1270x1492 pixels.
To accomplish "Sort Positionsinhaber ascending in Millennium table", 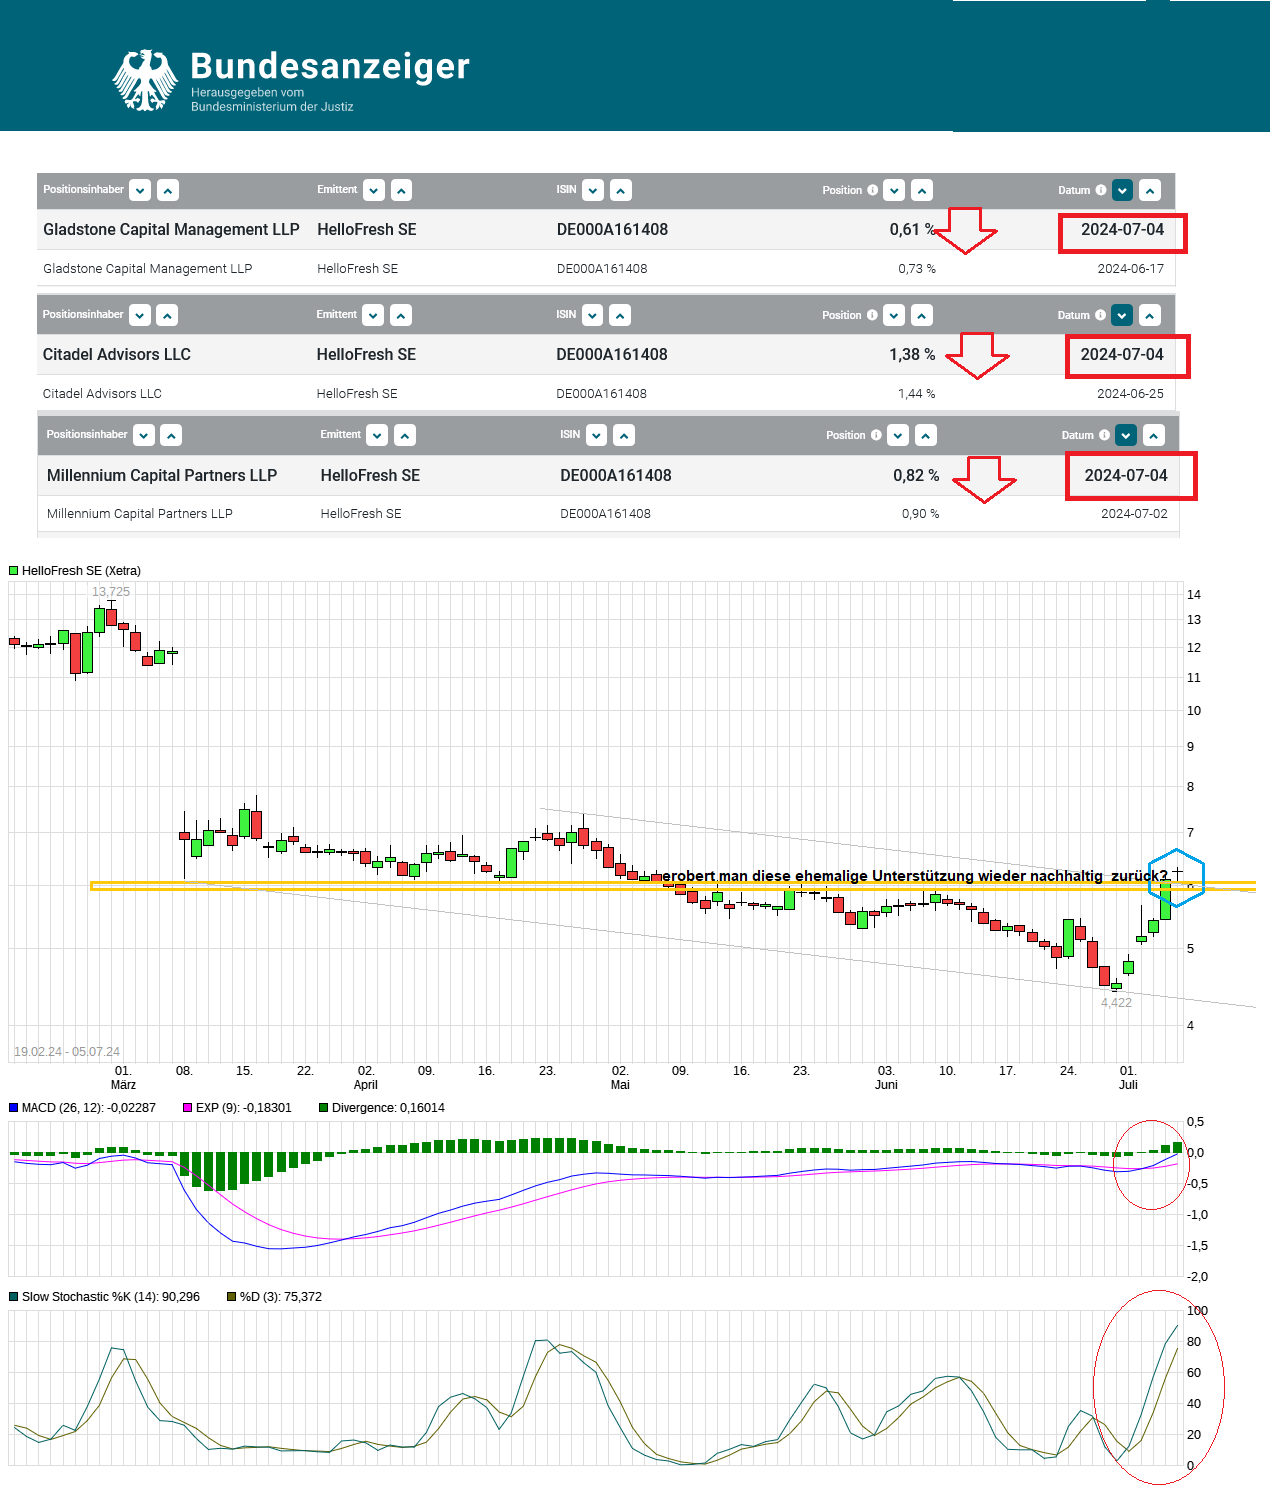I will point(171,435).
